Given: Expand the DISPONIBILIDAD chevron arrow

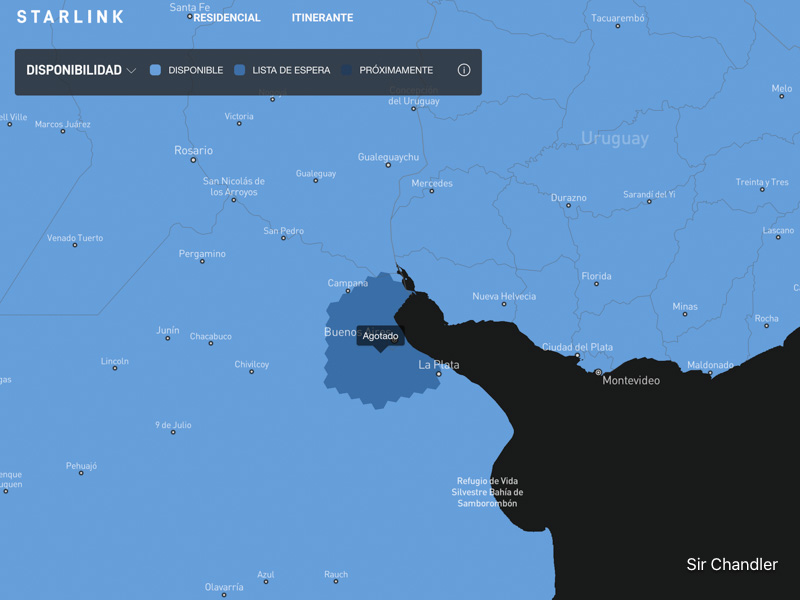Looking at the screenshot, I should point(131,71).
